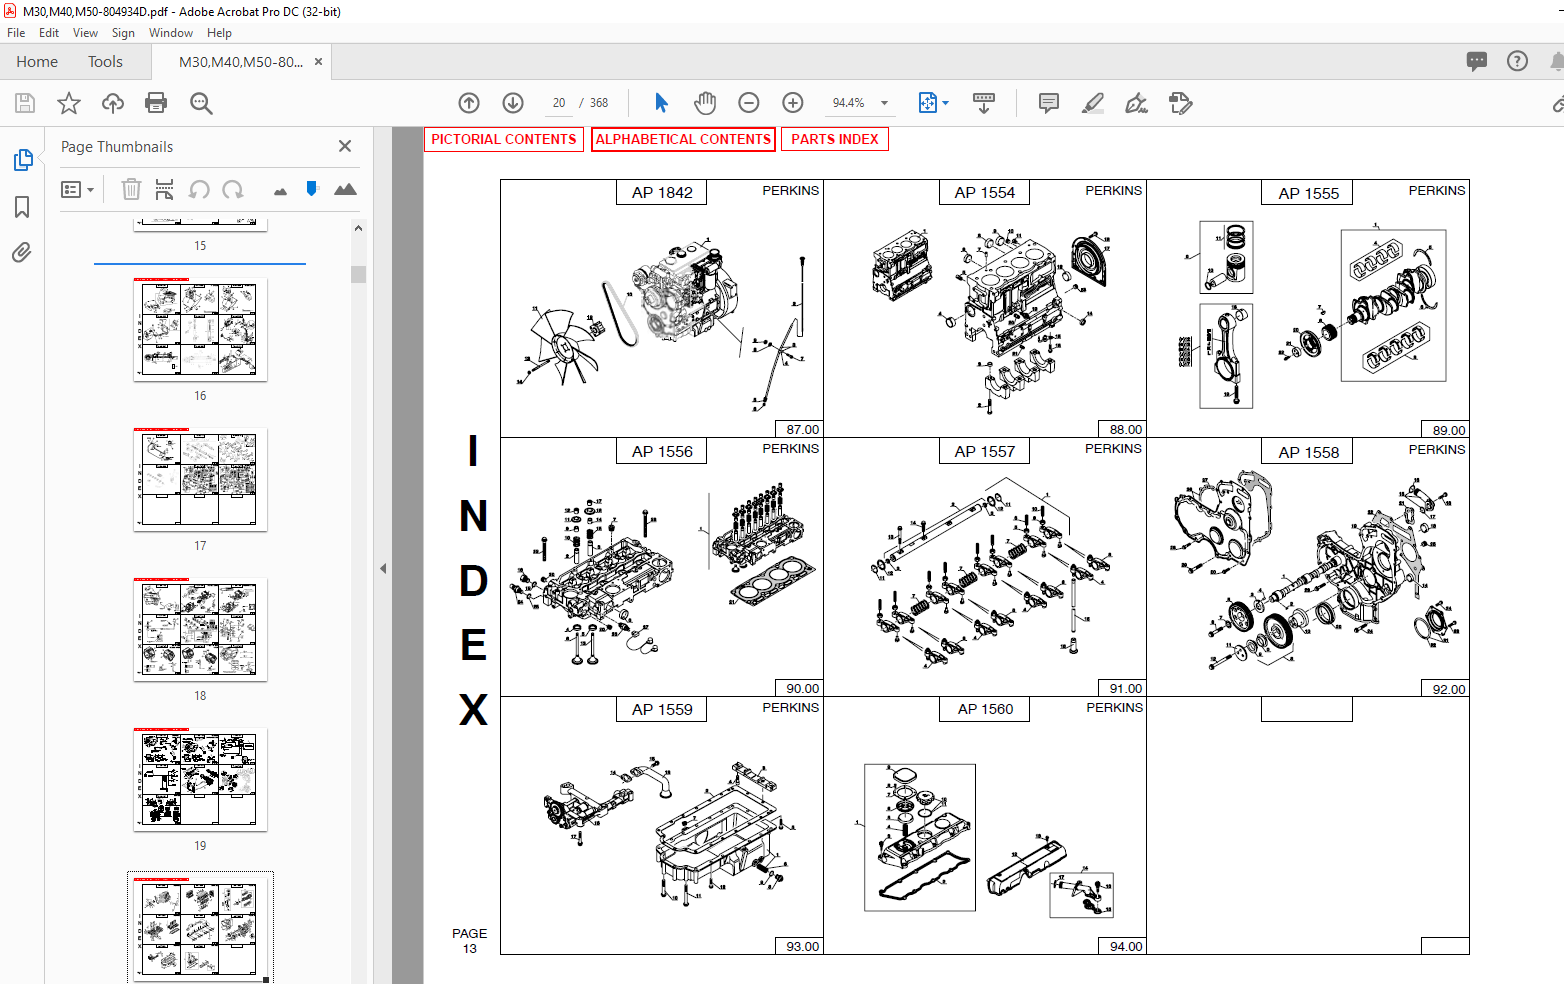Zoom in with the plus icon

(x=793, y=103)
